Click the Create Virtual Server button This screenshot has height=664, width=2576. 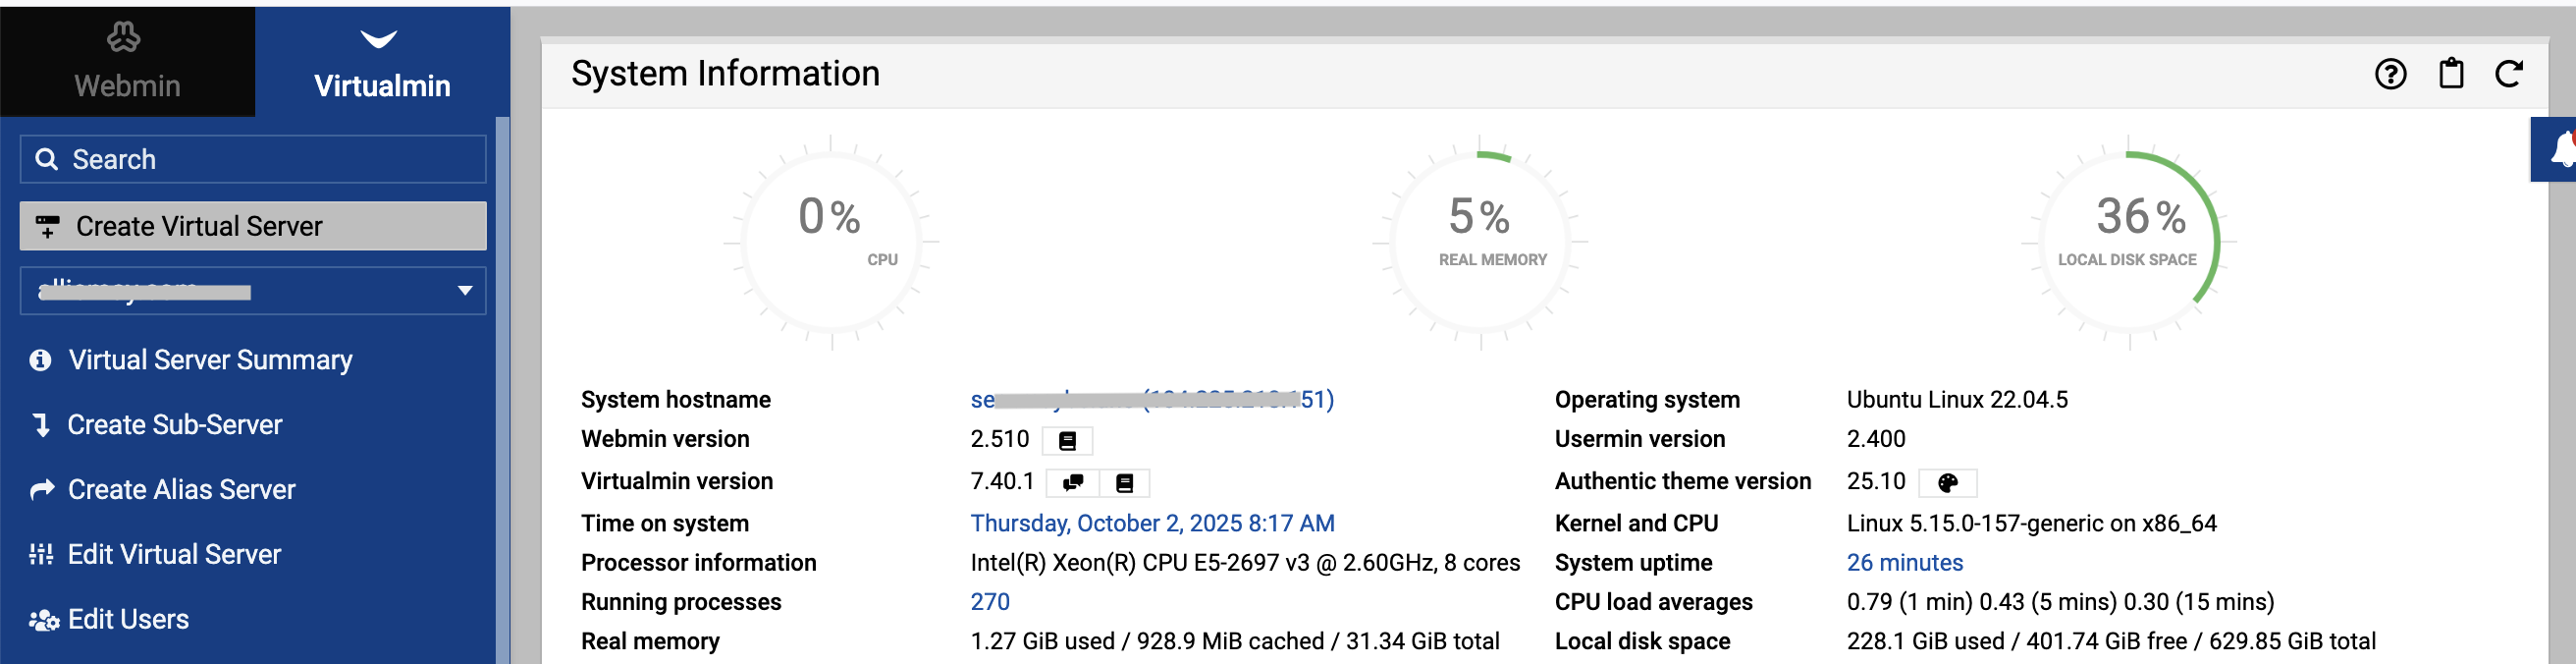tap(253, 226)
